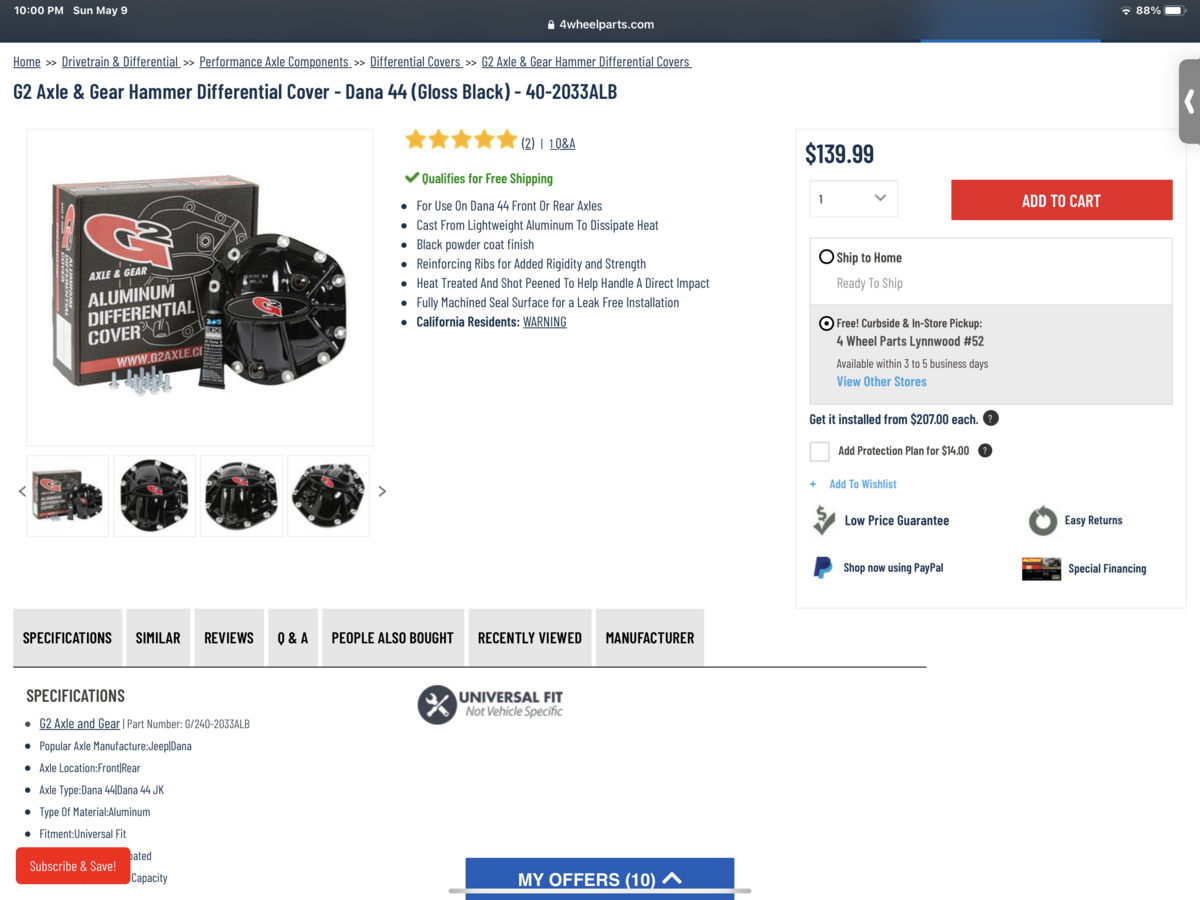Switch to the Reviews tab
Image resolution: width=1200 pixels, height=900 pixels.
(x=229, y=637)
